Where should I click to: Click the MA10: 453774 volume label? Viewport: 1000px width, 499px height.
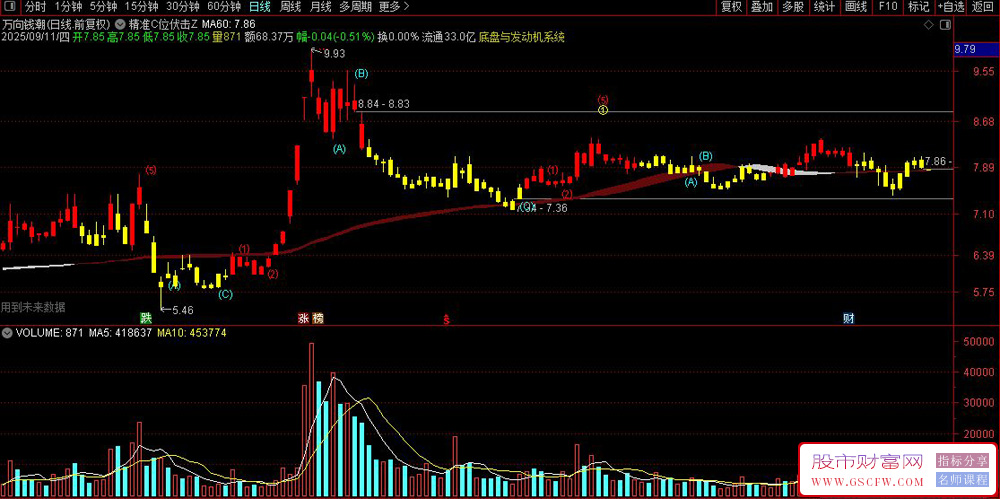tap(191, 332)
